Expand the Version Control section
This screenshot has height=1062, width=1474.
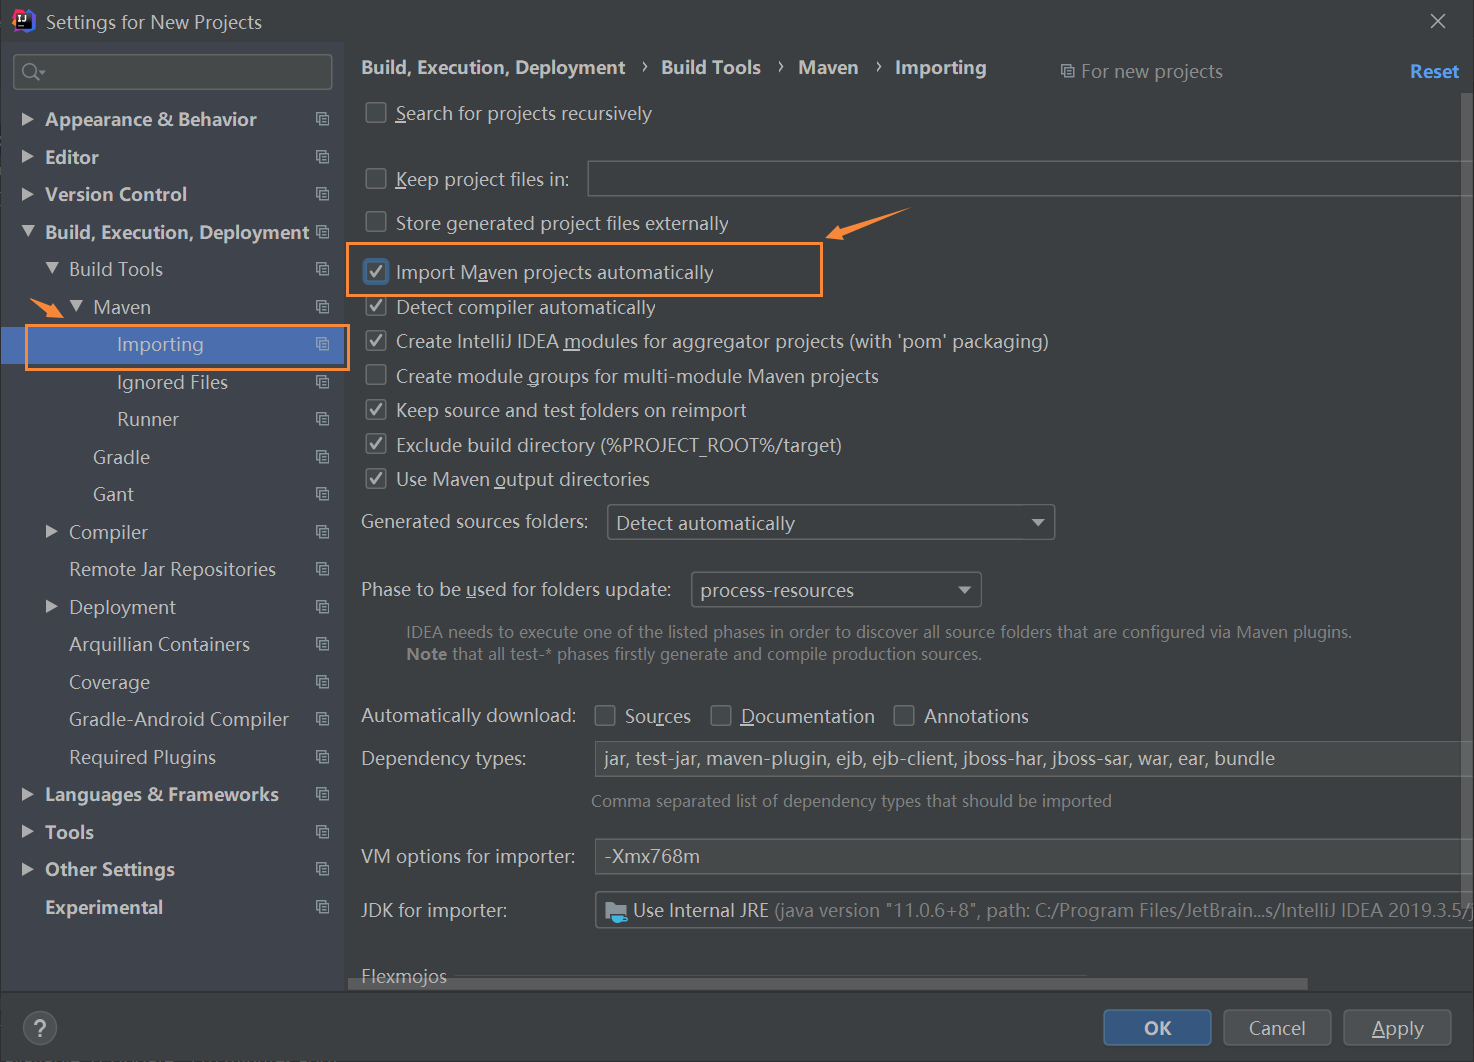click(x=28, y=194)
